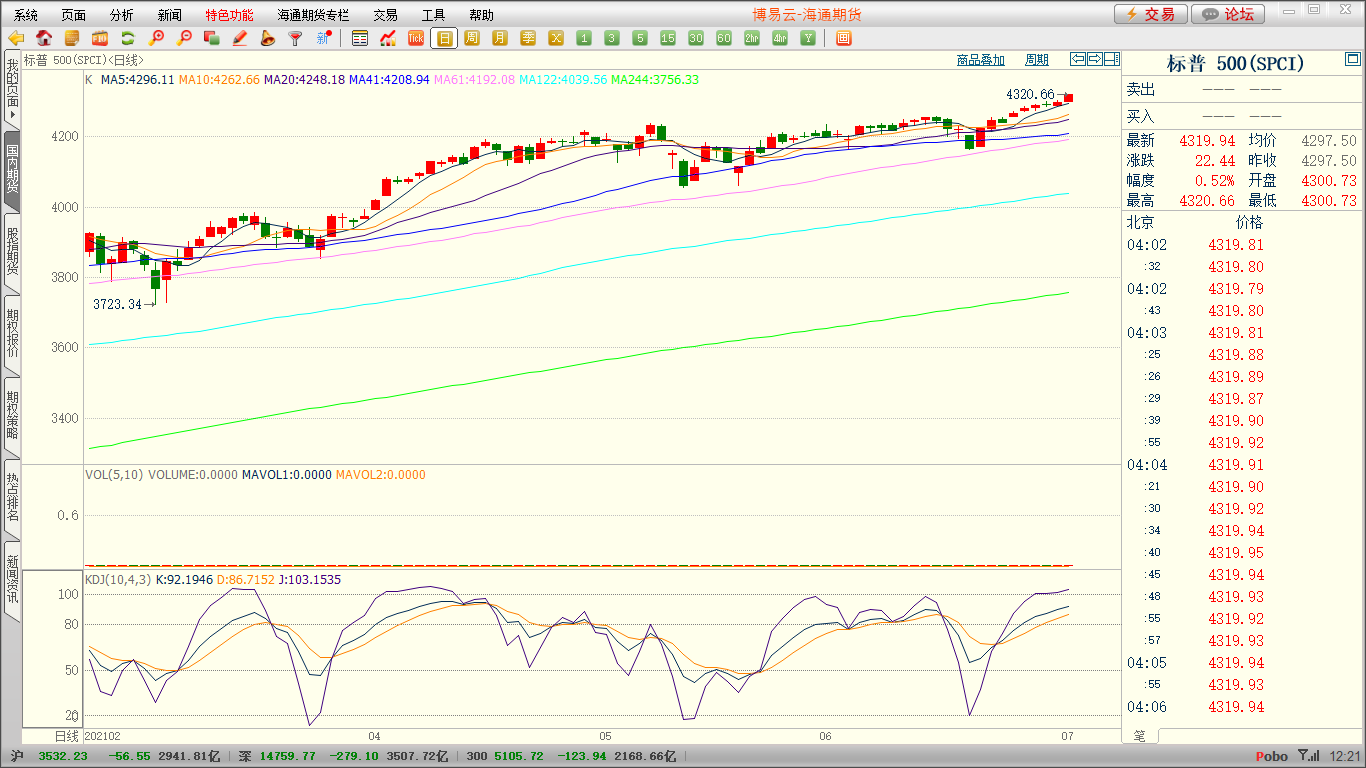1366x768 pixels.
Task: Select the 5-minute period button
Action: (640, 39)
